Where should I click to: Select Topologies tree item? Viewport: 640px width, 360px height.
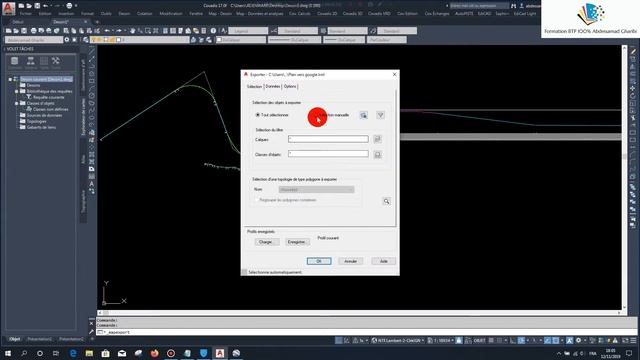click(x=37, y=122)
